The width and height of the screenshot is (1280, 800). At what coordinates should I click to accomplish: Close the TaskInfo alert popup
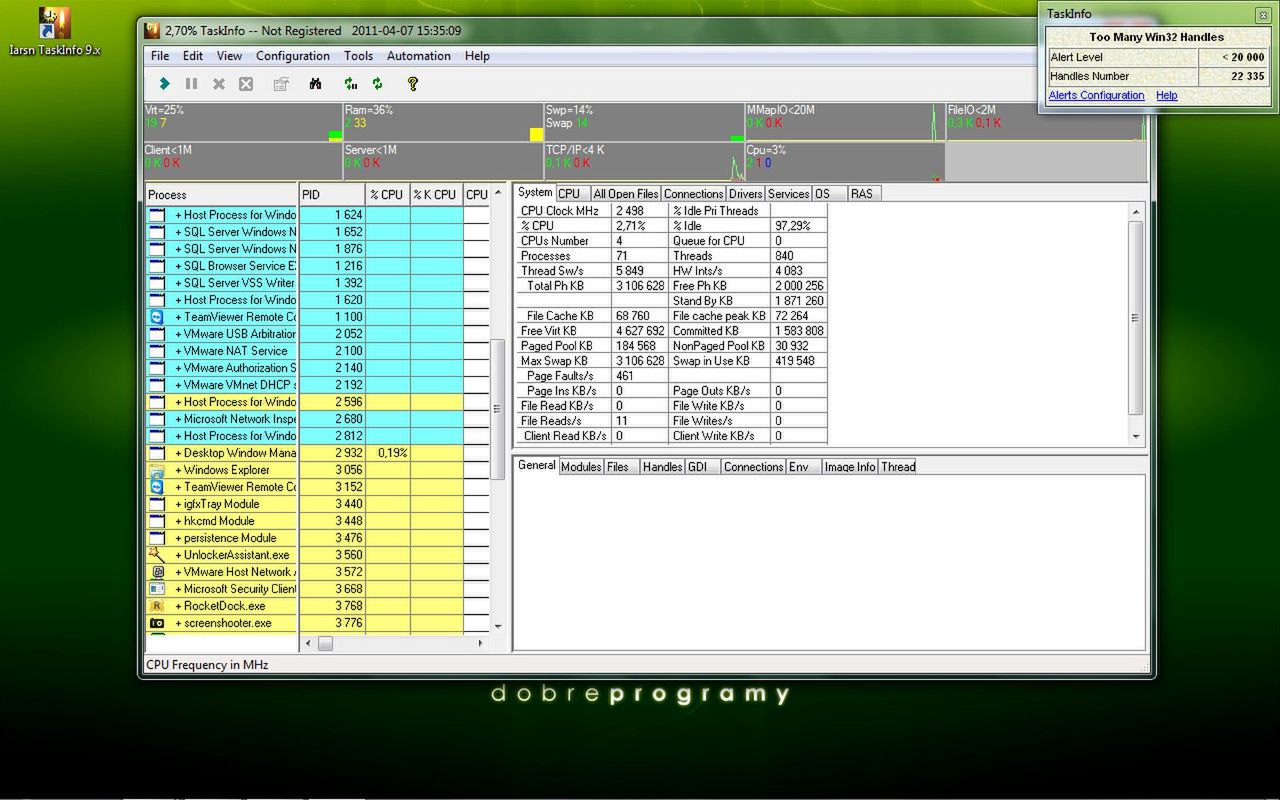tap(1263, 14)
